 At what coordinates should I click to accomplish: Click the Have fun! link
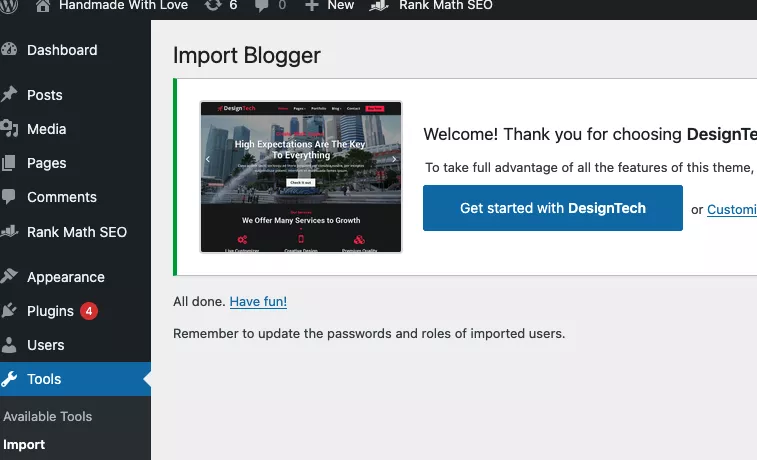coord(258,301)
